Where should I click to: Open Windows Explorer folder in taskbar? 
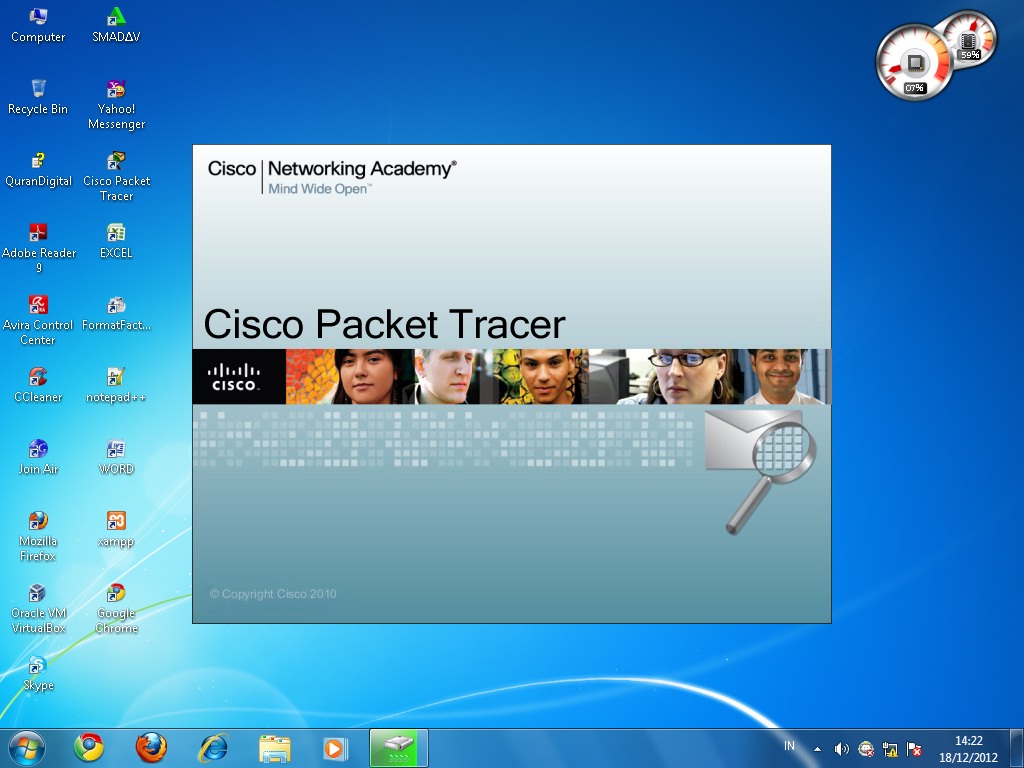pos(275,748)
